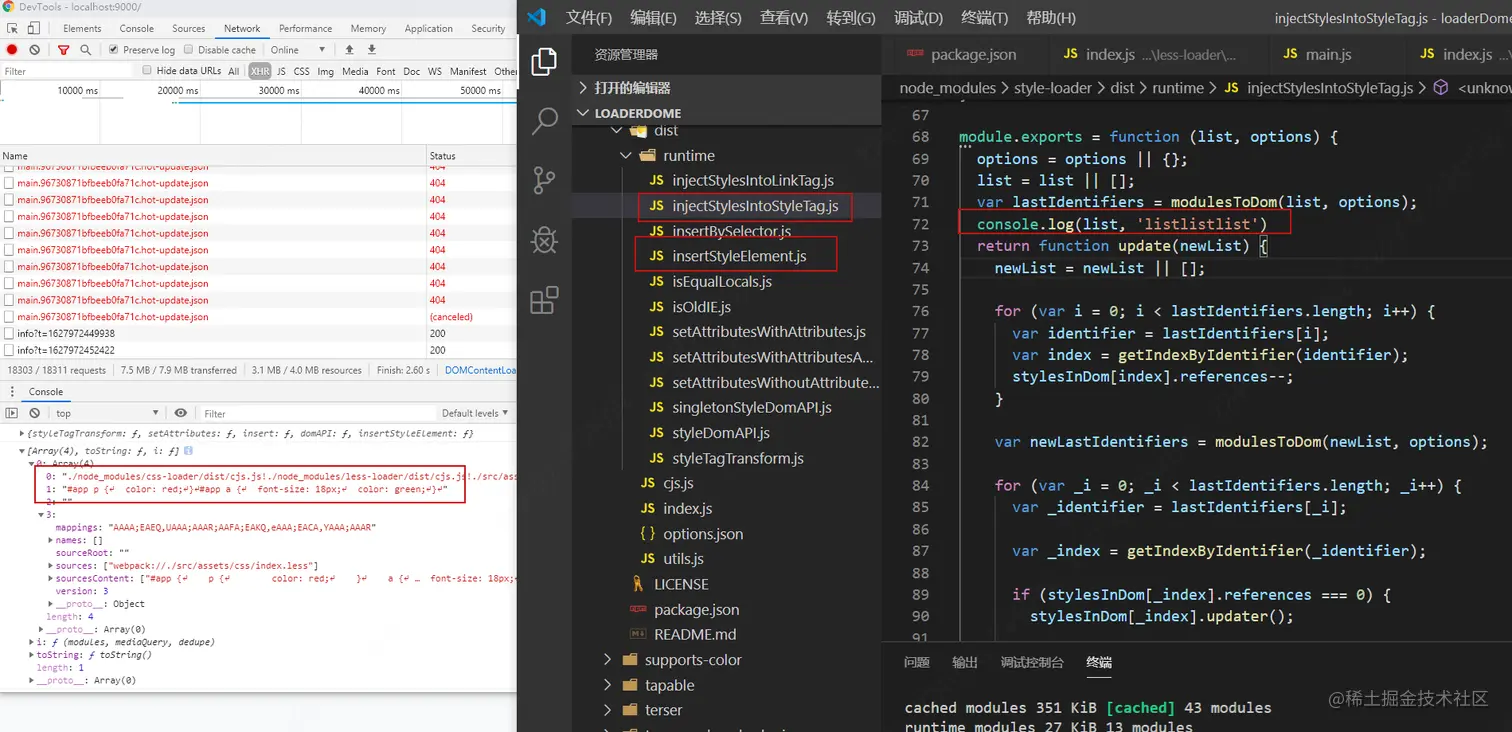Screen dimensions: 1512x732
Task: Open the 调试控制台 panel tab
Action: pyautogui.click(x=1032, y=662)
